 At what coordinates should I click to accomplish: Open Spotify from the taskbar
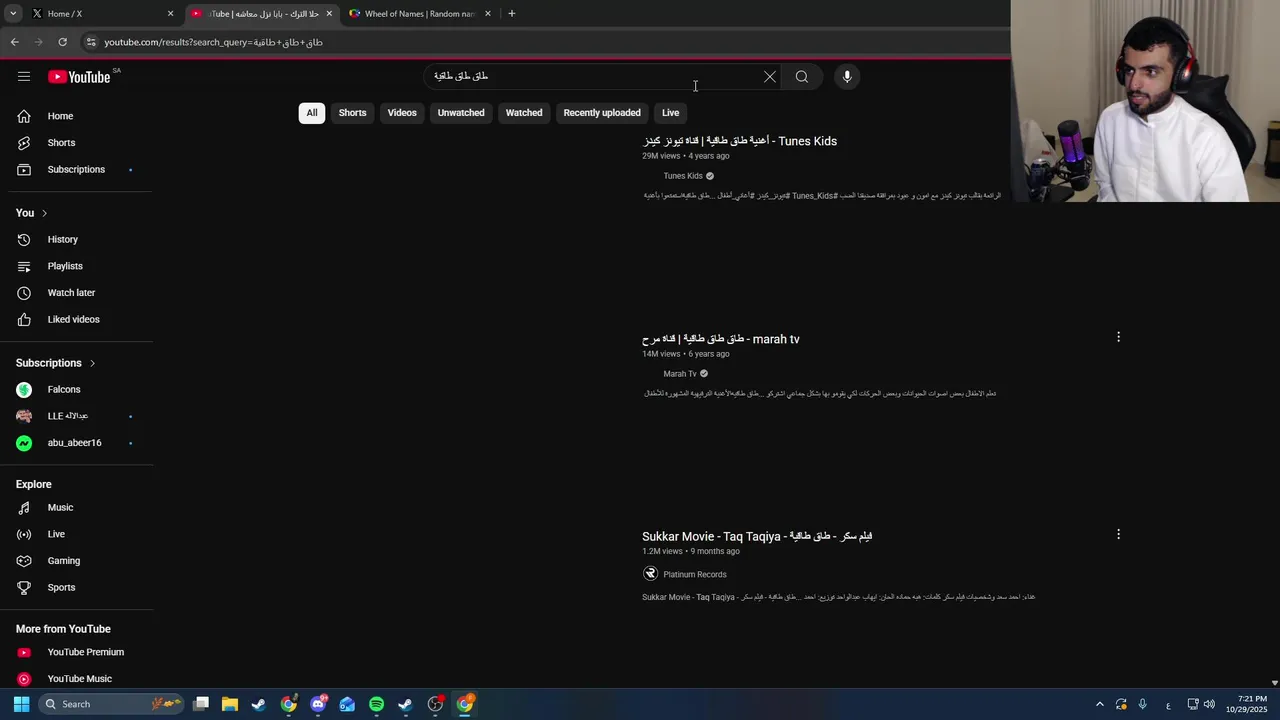(376, 704)
